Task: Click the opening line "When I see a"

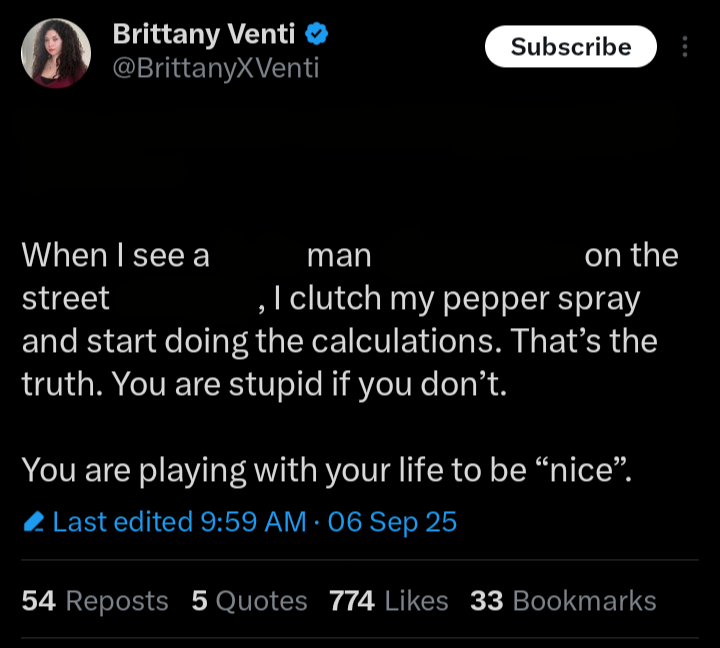Action: (x=116, y=256)
